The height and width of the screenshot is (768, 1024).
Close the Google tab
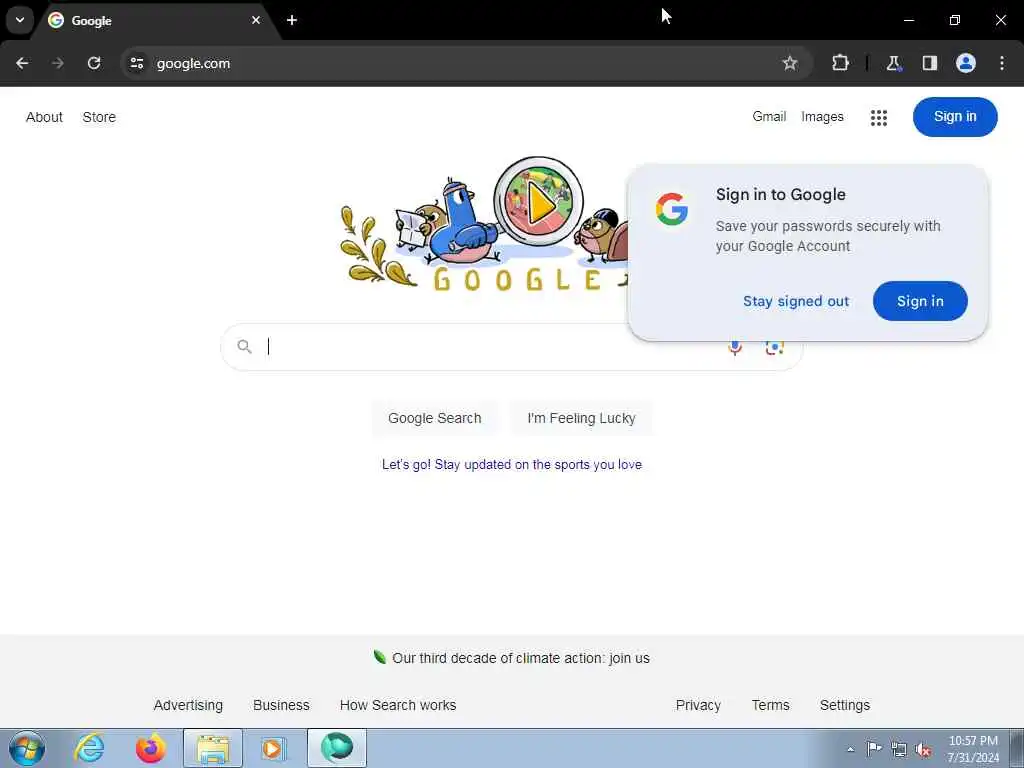coord(256,20)
